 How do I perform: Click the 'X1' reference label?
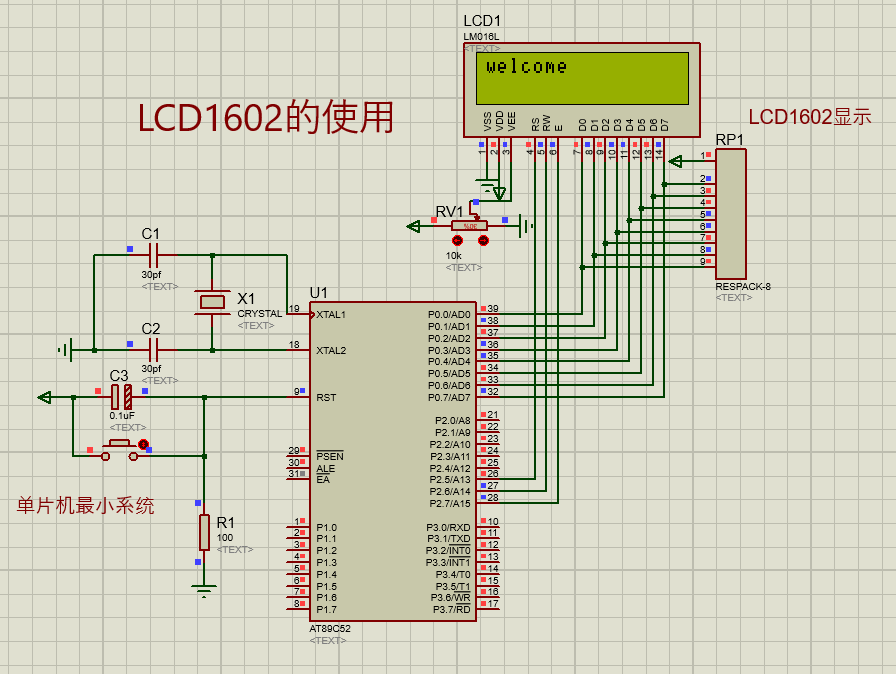[x=246, y=299]
